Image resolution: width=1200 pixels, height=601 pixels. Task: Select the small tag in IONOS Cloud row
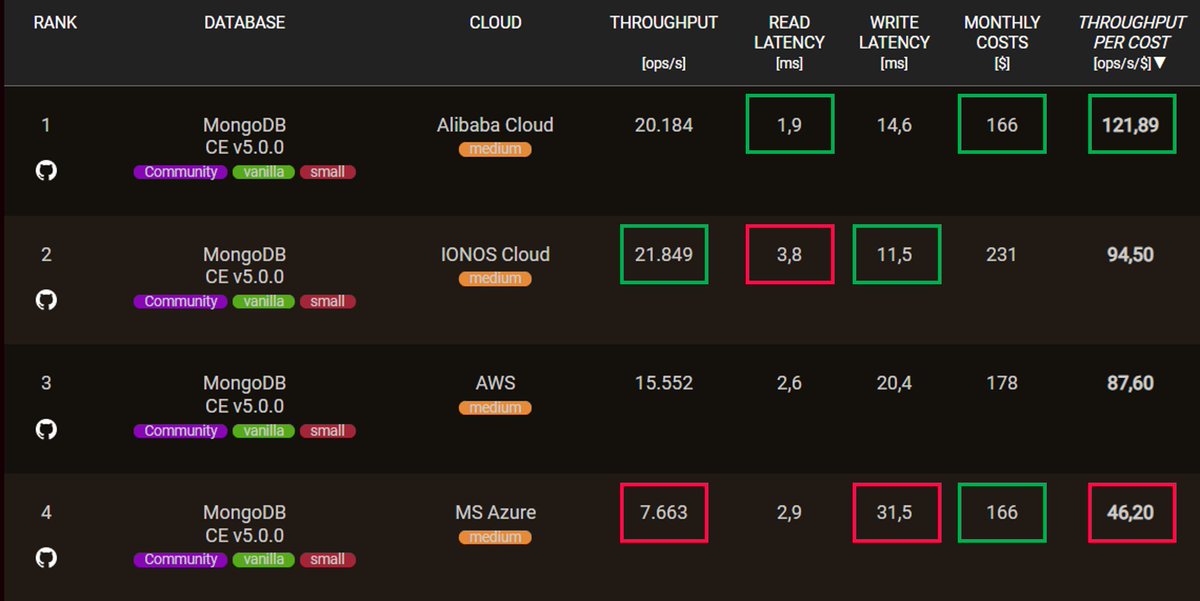click(x=328, y=301)
